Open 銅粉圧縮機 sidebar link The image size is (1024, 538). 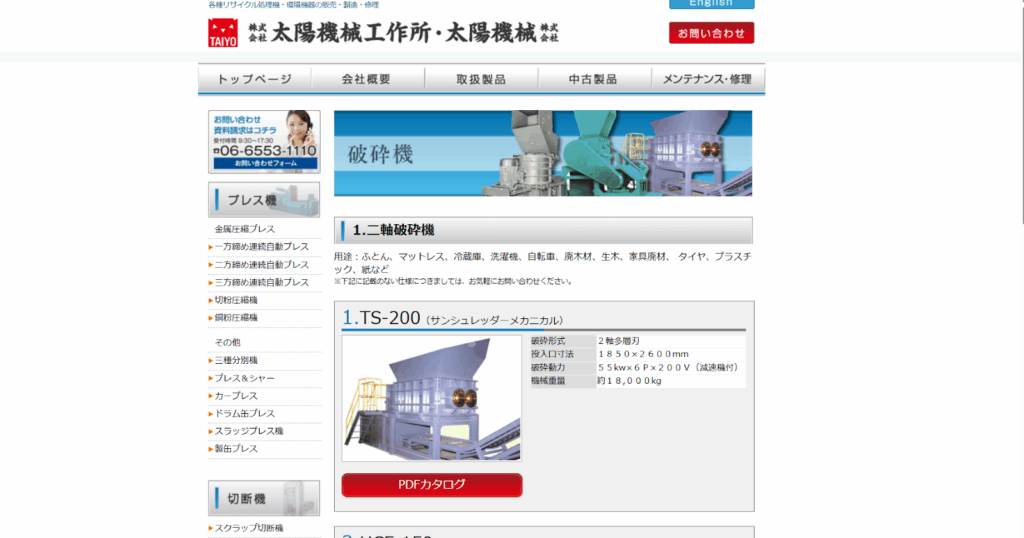[x=236, y=317]
